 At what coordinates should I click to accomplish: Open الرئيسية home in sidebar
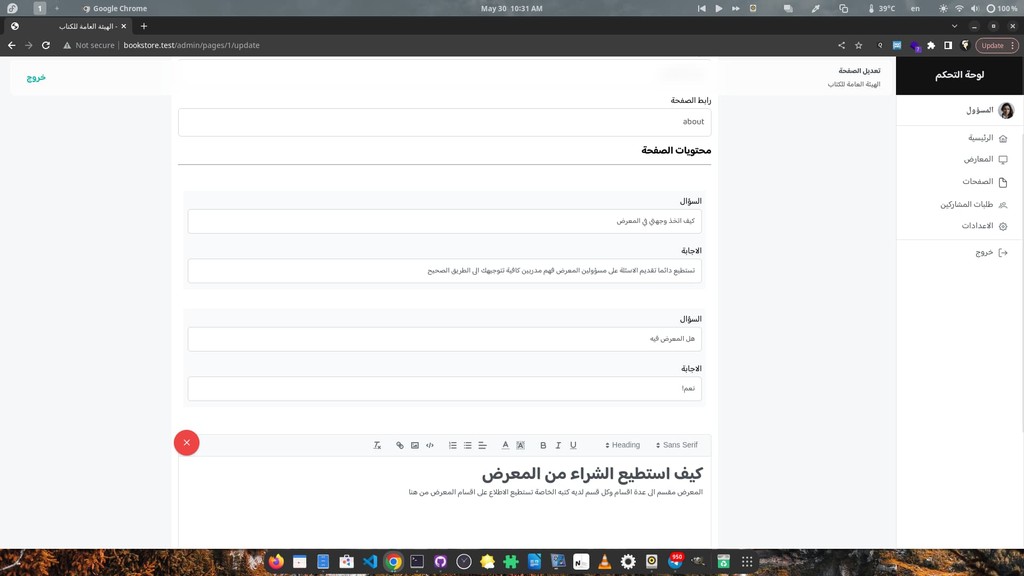(980, 138)
